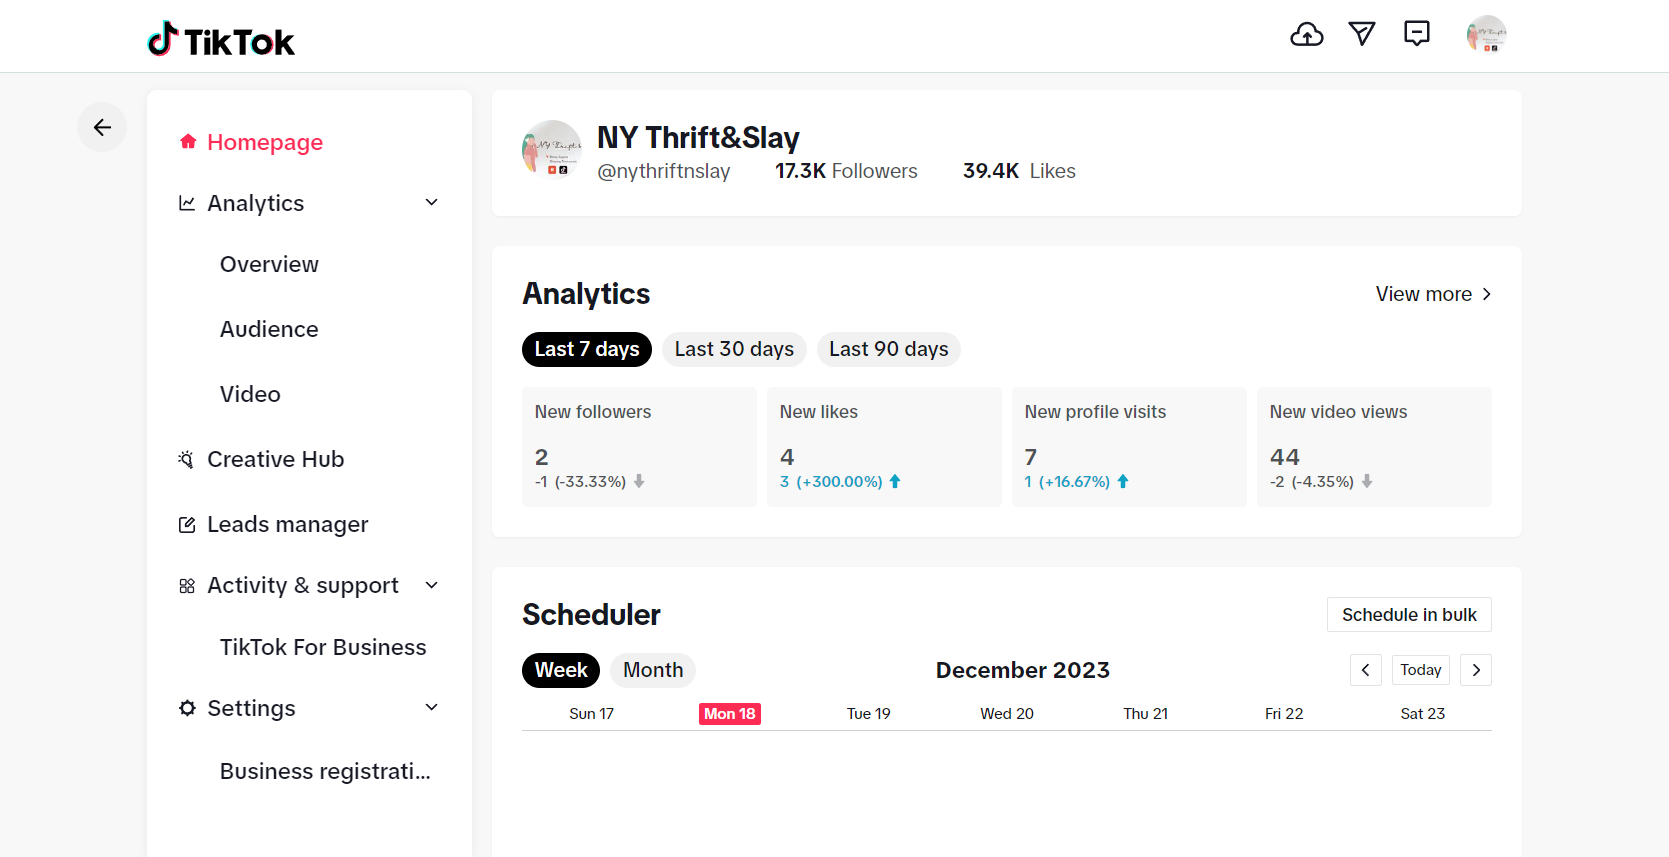
Task: Open the paper-plane messages icon
Action: point(1362,34)
